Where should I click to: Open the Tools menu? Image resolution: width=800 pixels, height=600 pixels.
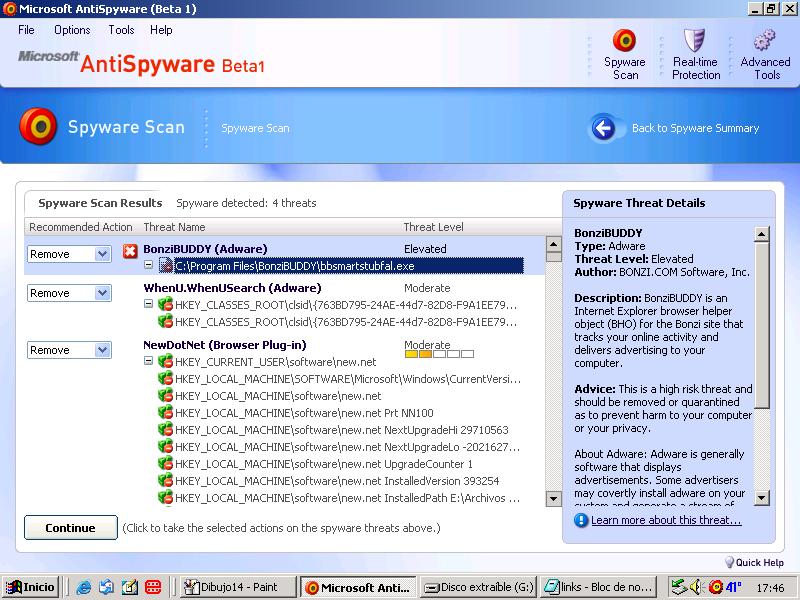pyautogui.click(x=121, y=30)
